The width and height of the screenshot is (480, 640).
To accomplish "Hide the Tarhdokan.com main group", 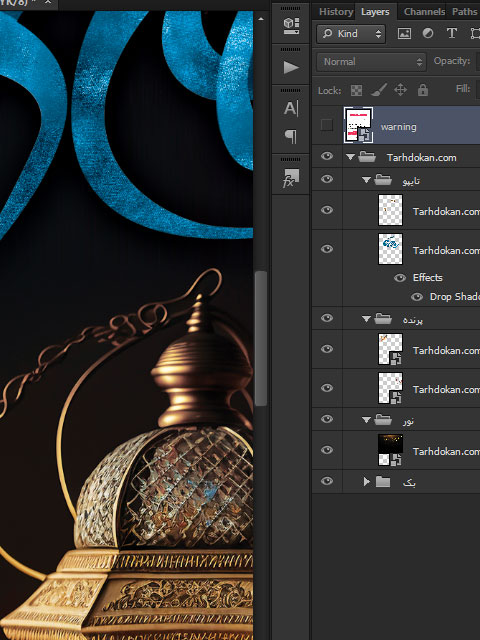I will click(x=327, y=156).
